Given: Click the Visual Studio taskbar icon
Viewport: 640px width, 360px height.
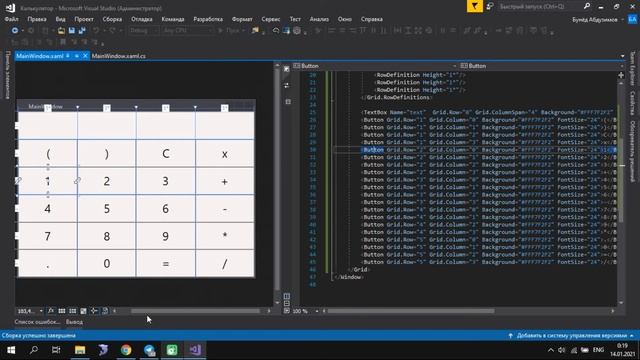Looking at the screenshot, I should tap(195, 350).
